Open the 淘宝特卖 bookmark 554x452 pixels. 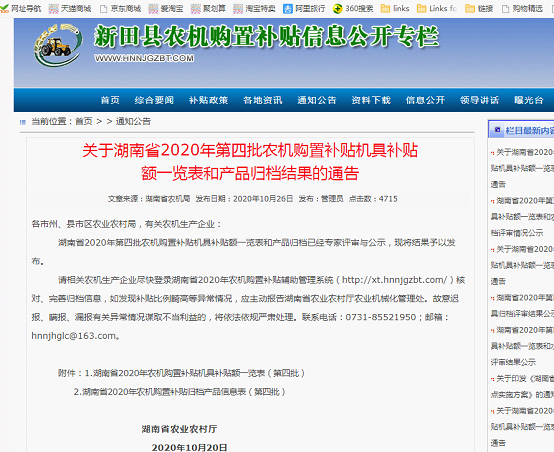(254, 8)
